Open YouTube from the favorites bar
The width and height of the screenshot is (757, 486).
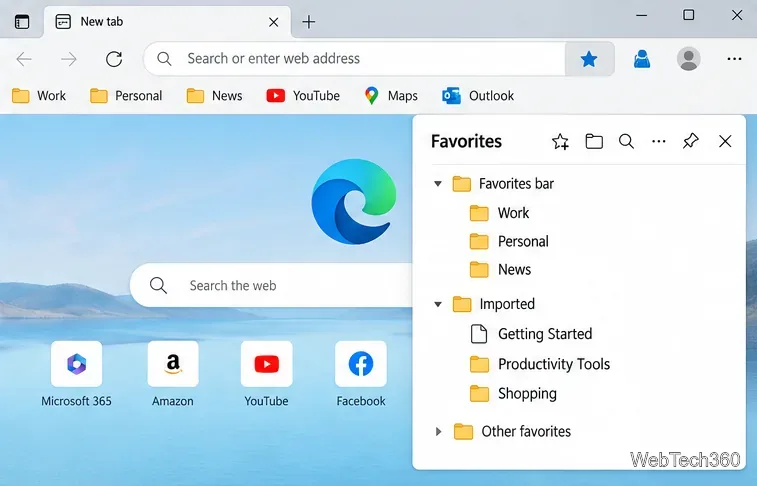[303, 96]
